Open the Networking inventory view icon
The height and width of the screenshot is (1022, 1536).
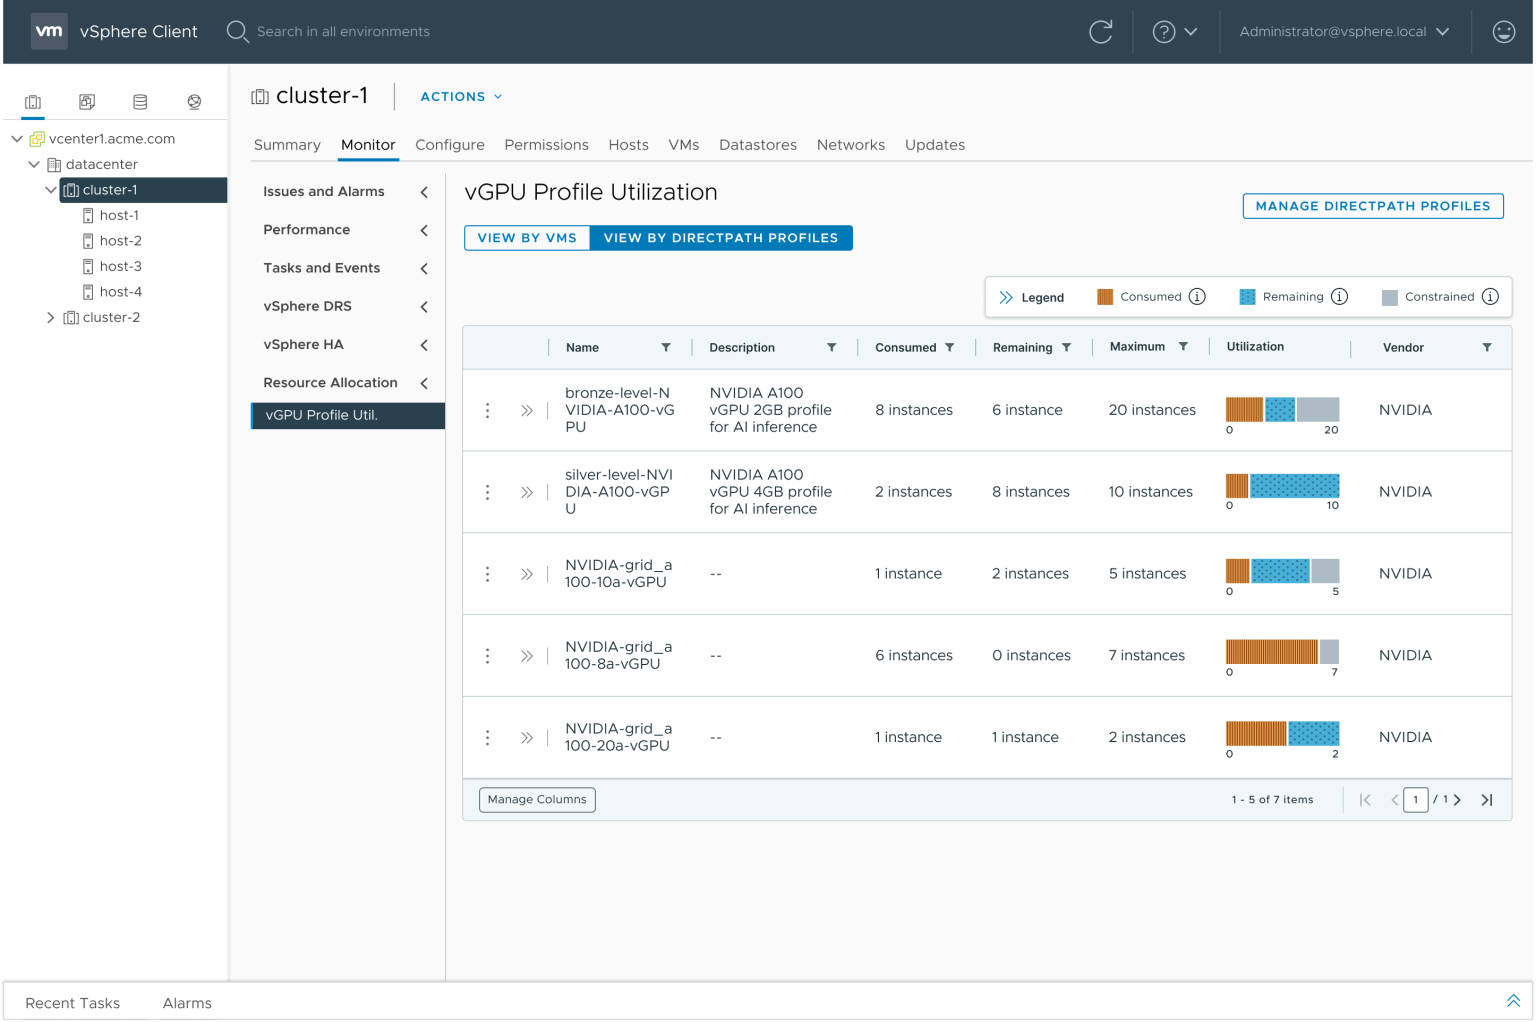click(x=194, y=102)
